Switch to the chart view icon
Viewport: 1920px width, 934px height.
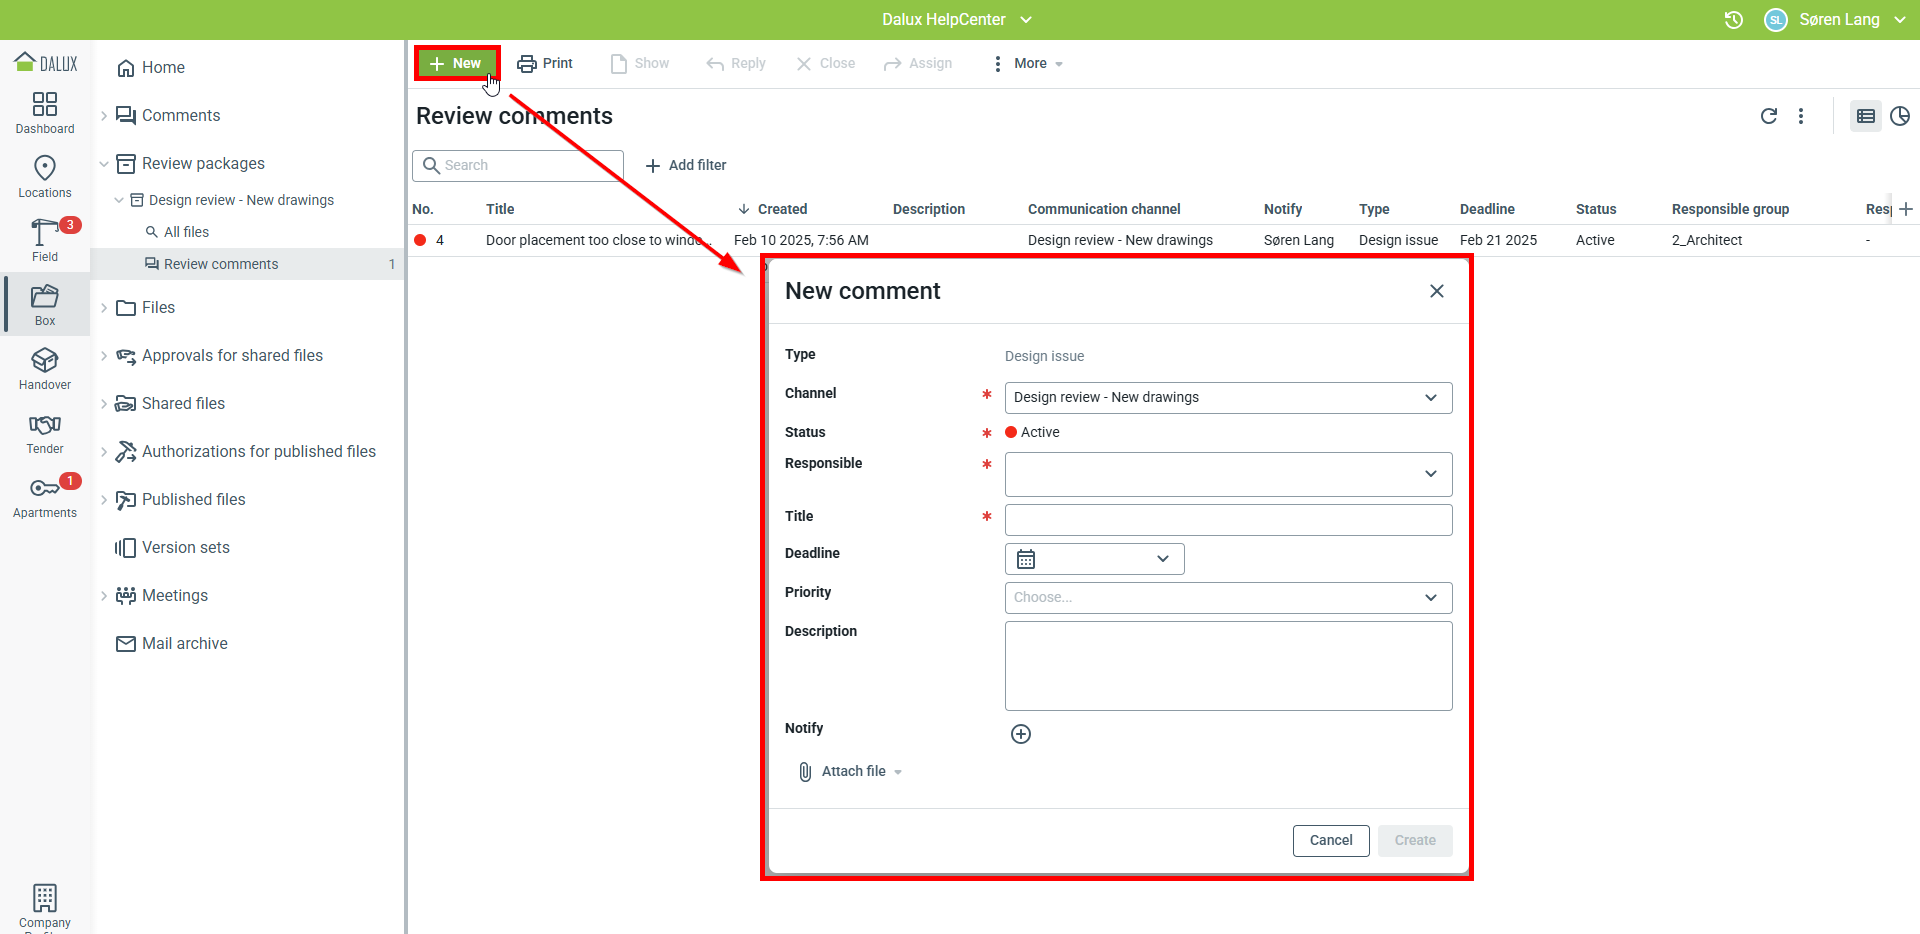coord(1900,116)
